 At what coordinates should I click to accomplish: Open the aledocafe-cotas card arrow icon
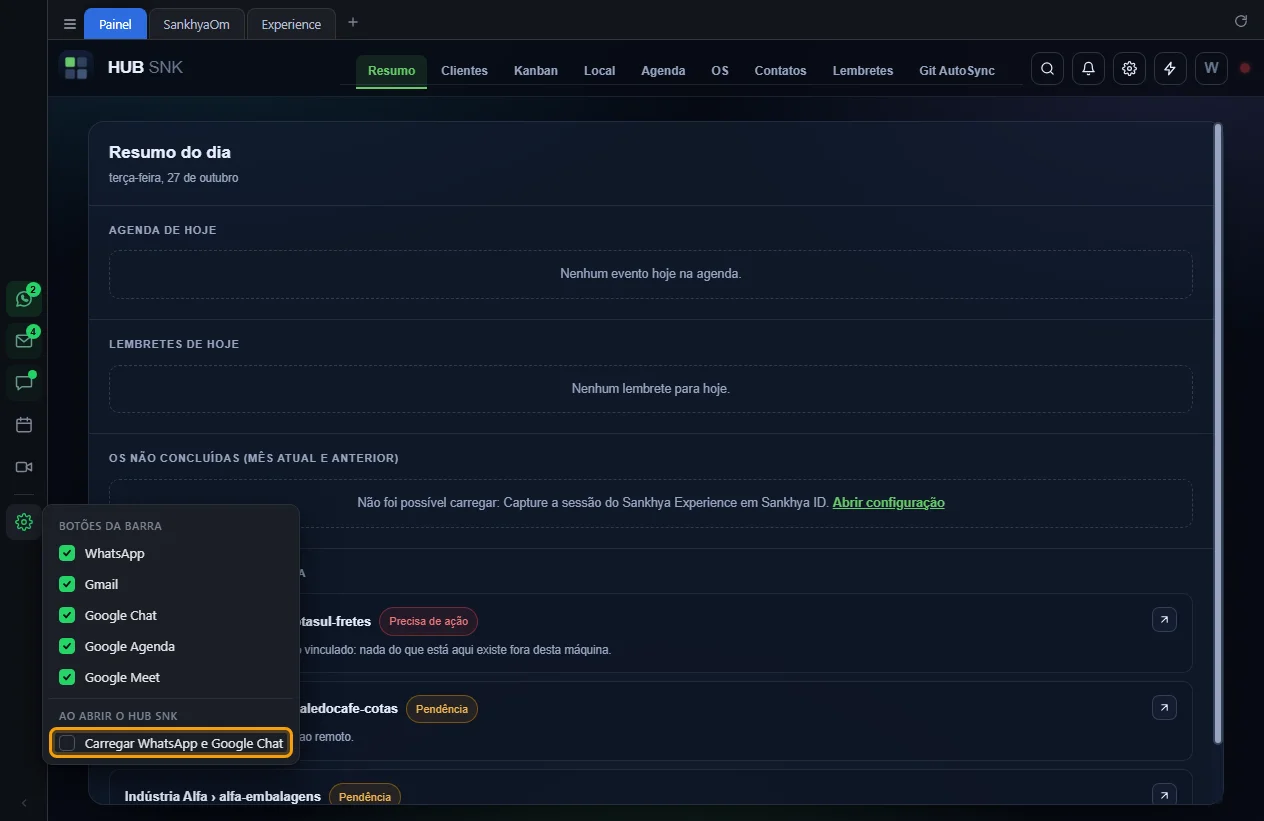[x=1164, y=708]
